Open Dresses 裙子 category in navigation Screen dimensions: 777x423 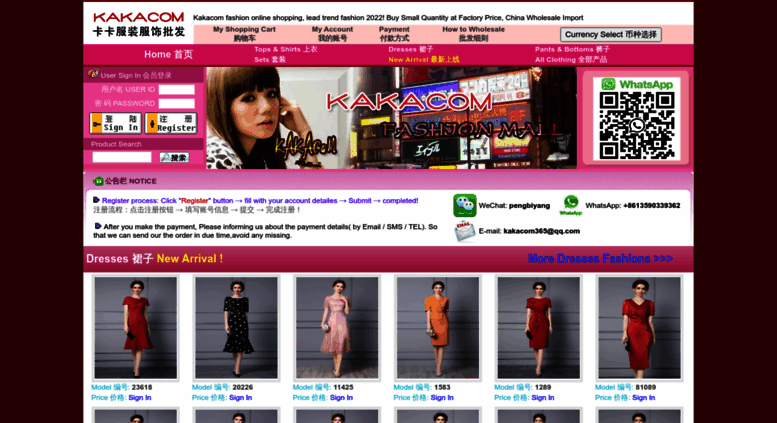[411, 49]
